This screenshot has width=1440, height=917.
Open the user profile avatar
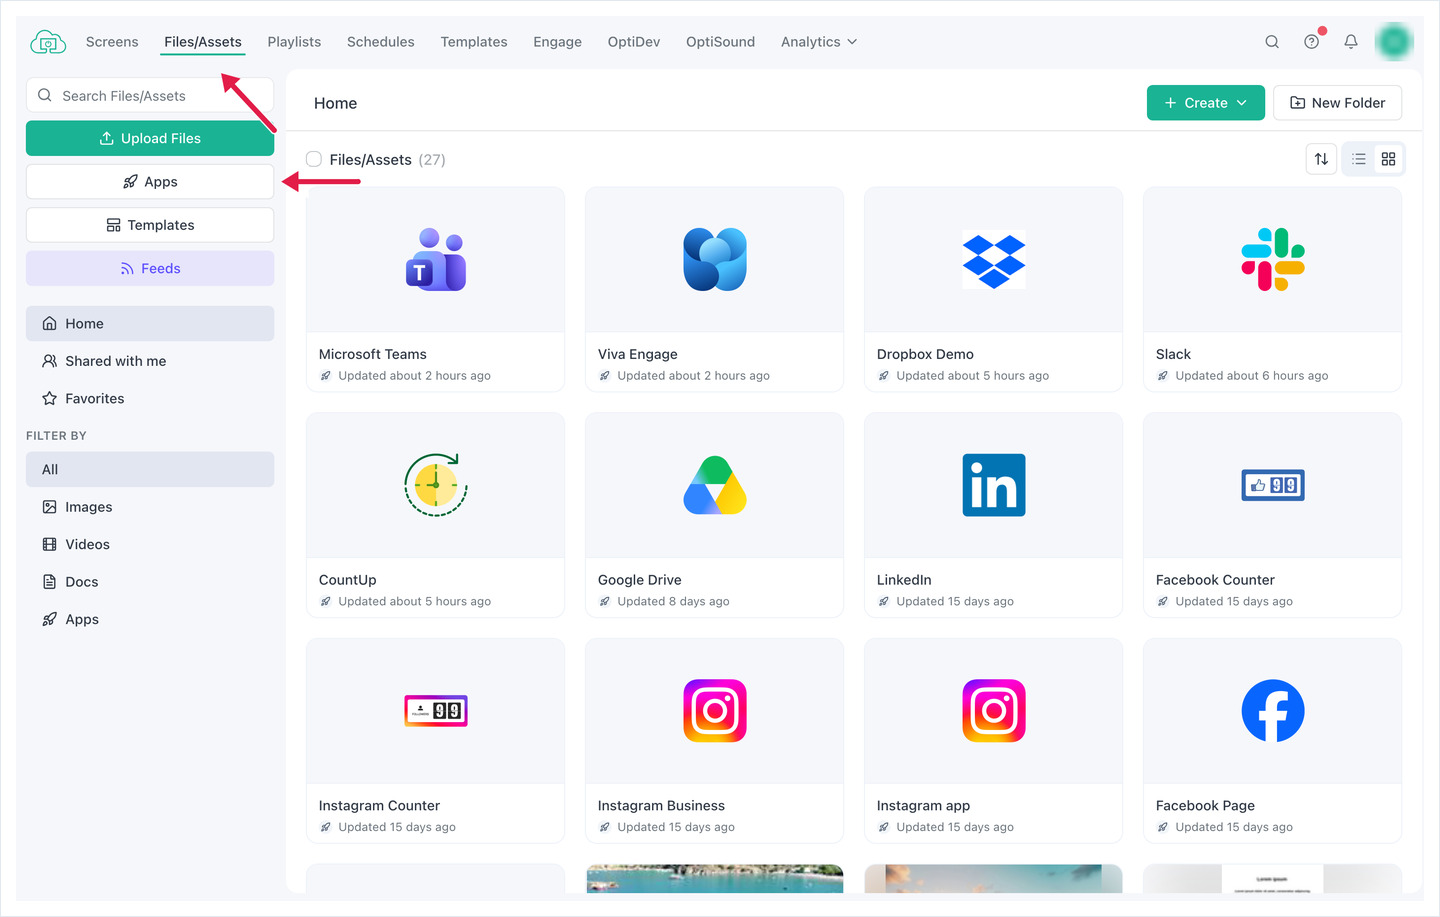coord(1394,42)
